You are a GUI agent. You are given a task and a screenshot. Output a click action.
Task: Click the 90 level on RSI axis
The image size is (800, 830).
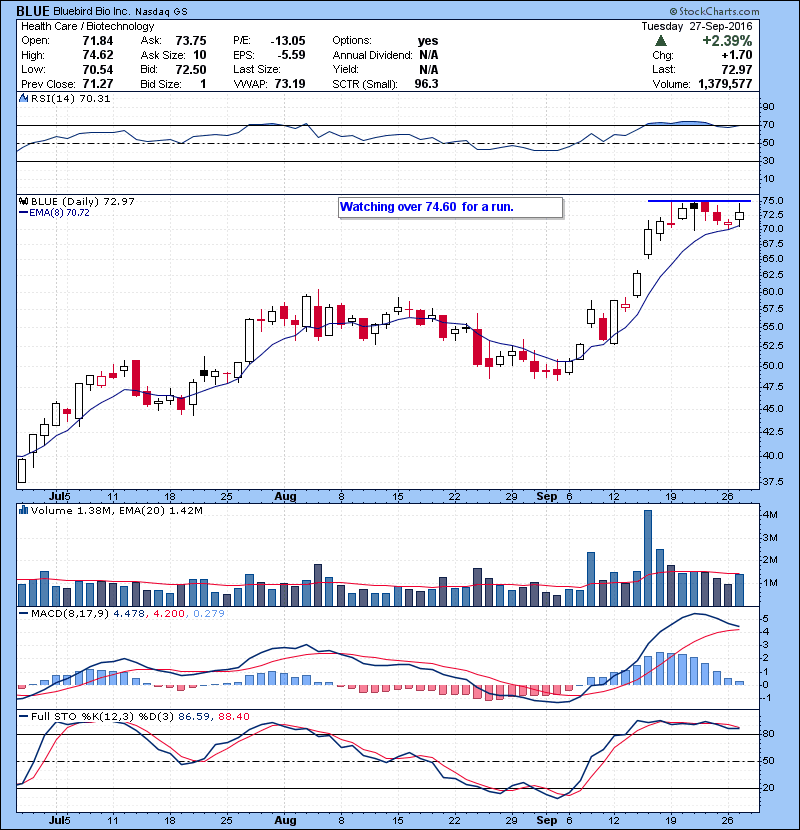(x=768, y=106)
